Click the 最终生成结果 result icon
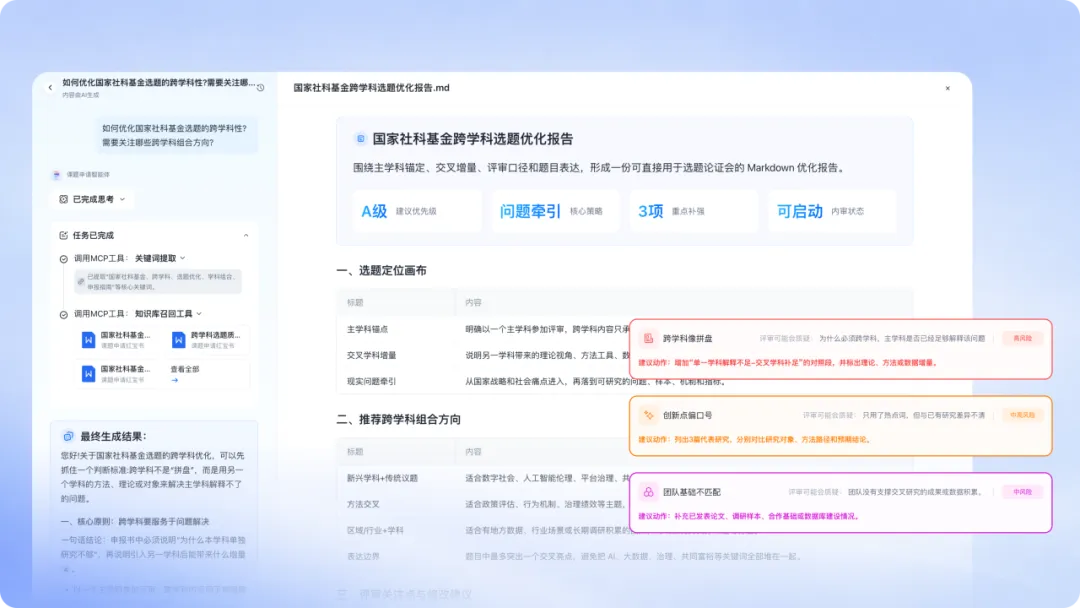The image size is (1080, 608). [68, 436]
